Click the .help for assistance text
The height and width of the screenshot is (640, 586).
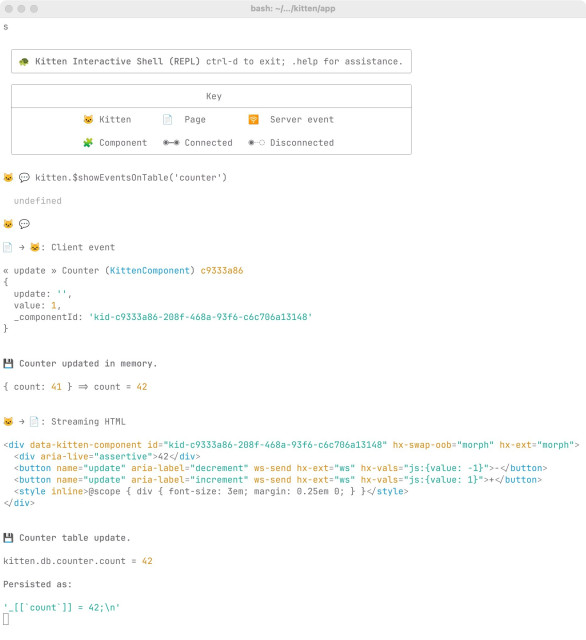coord(347,62)
